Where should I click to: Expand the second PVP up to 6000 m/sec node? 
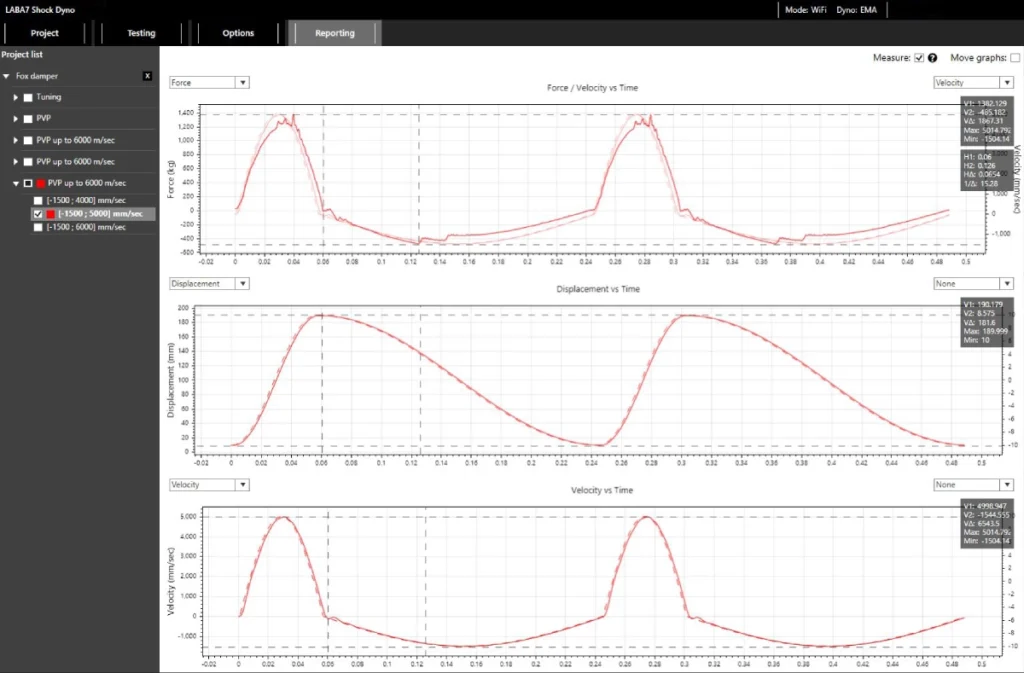(16, 162)
